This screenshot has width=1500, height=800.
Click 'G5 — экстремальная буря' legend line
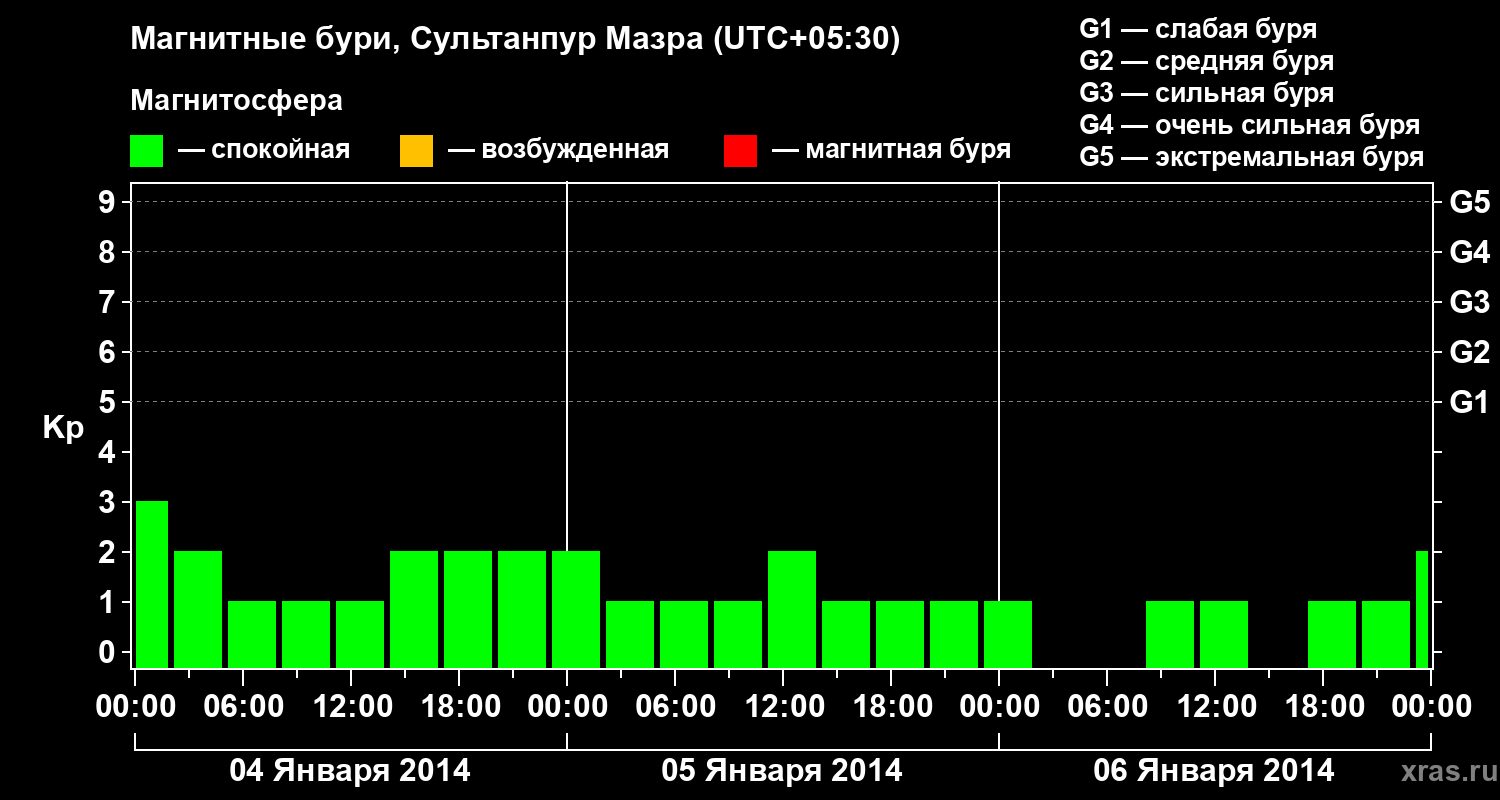pyautogui.click(x=1252, y=157)
